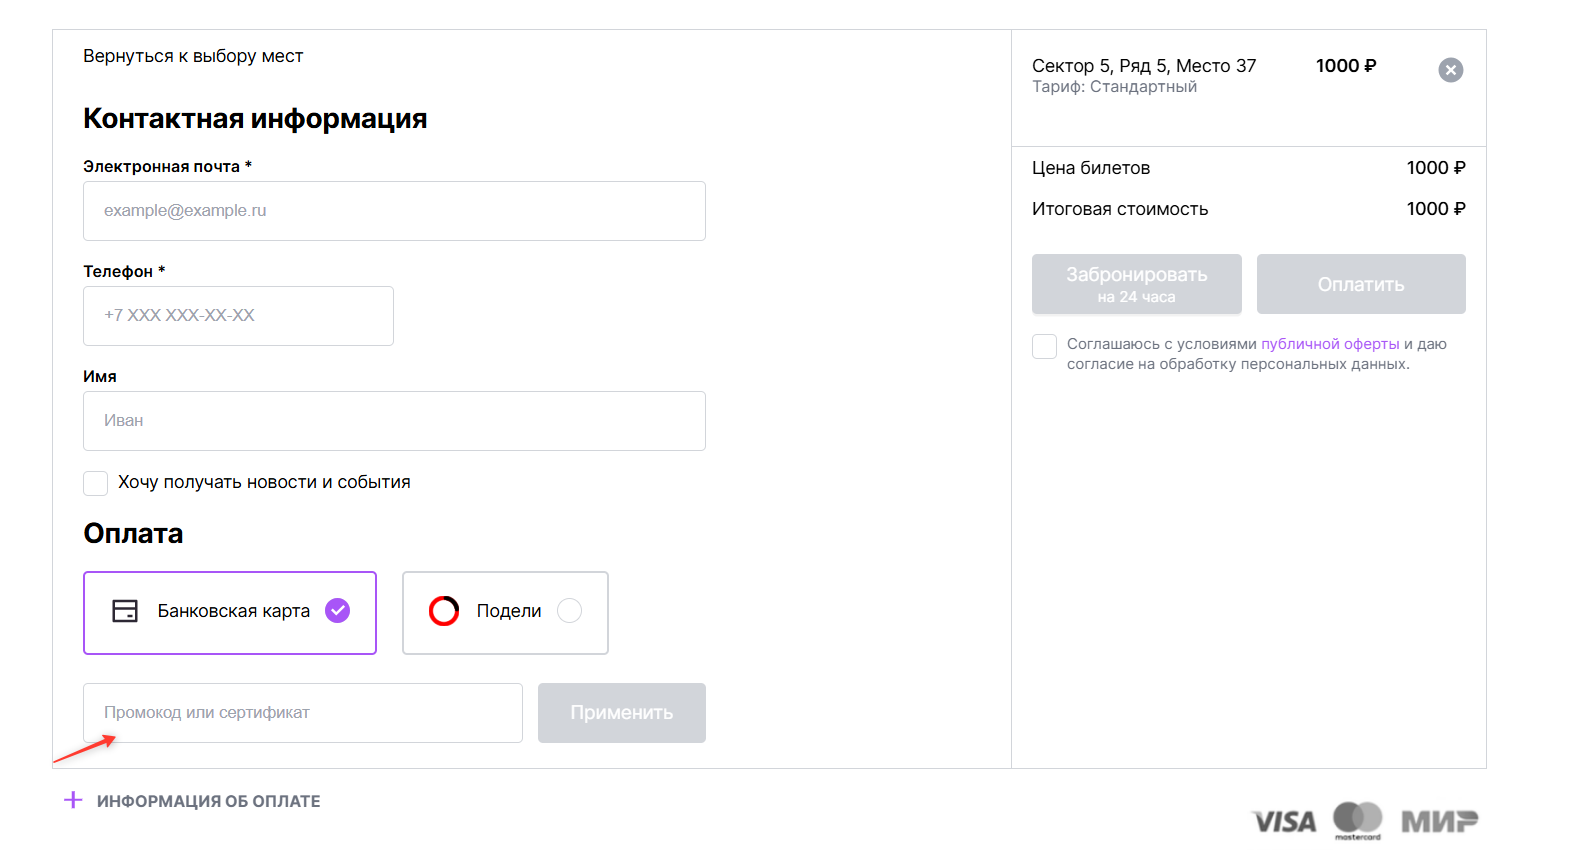Click the Контактная информация heading

[255, 118]
